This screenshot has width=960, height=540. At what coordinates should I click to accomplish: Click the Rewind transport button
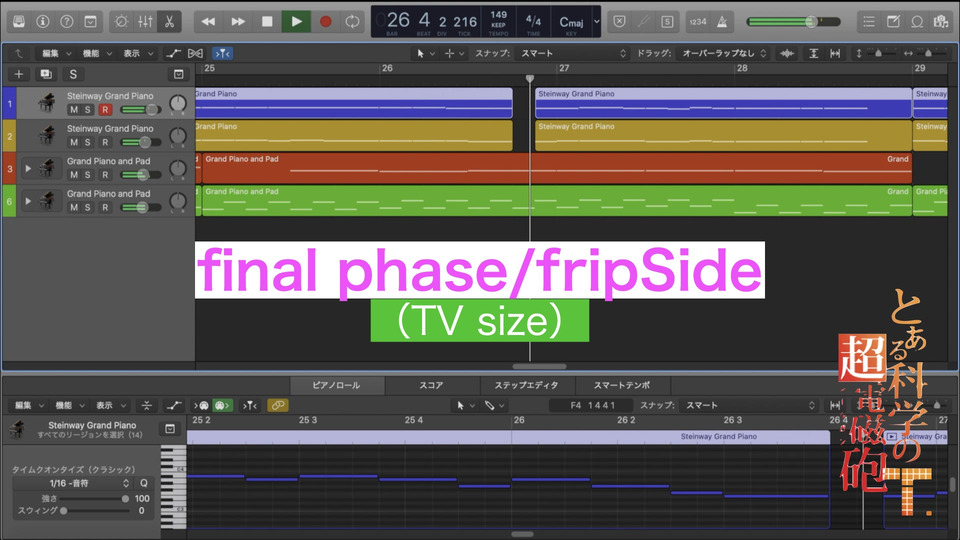208,21
